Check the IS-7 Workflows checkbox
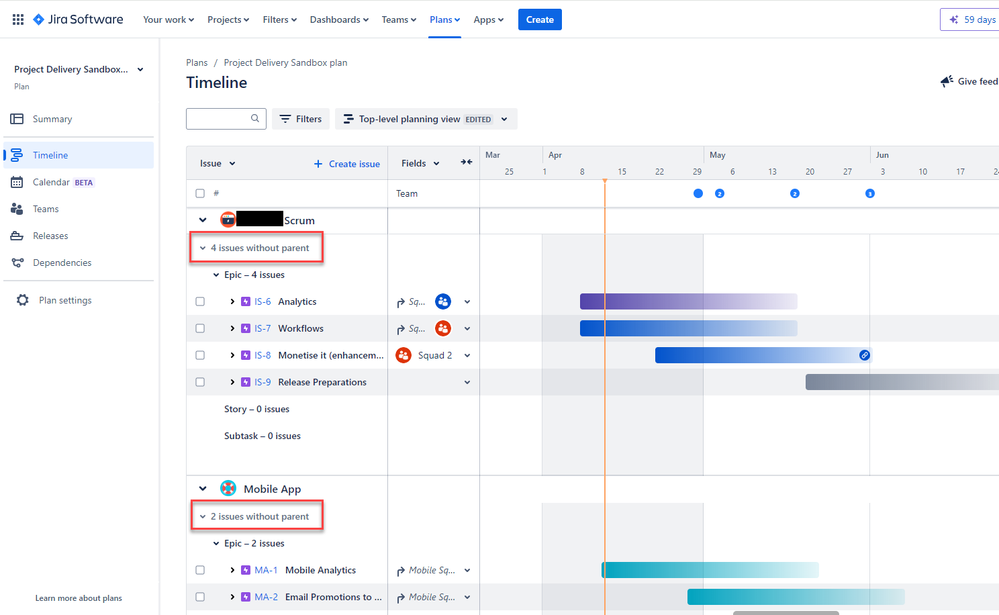 (200, 328)
